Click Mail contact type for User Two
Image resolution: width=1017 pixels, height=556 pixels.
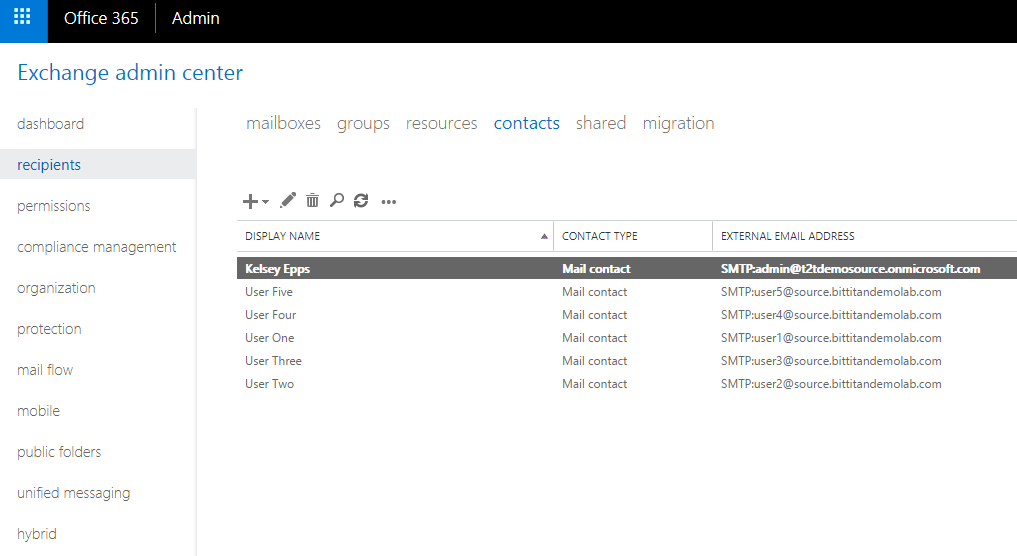coord(595,384)
